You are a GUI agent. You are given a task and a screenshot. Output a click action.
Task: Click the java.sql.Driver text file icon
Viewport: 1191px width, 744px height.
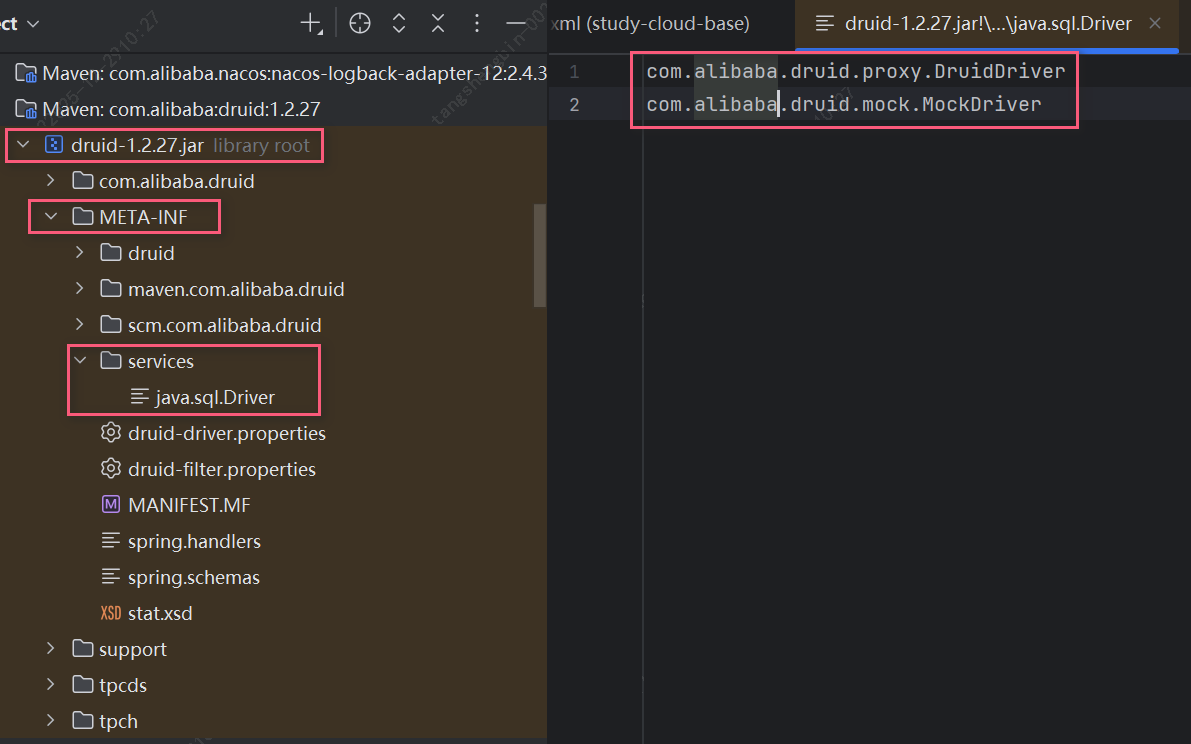140,397
